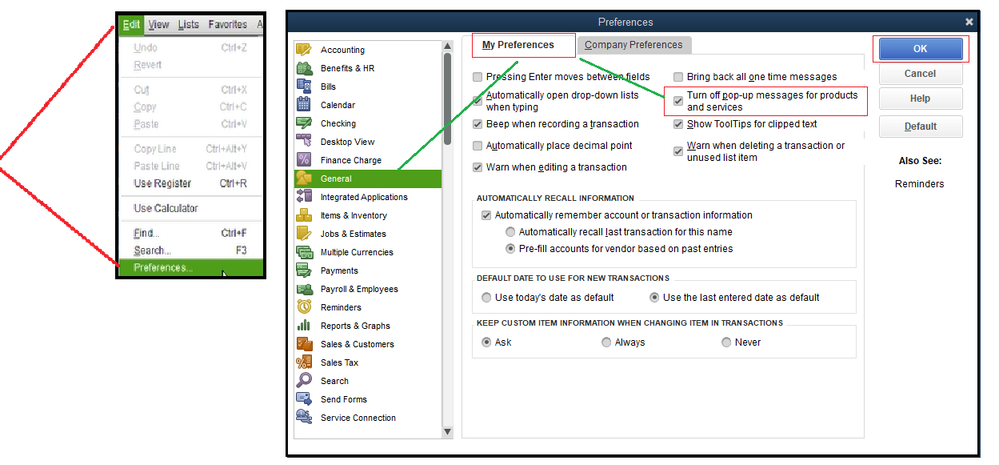Click the Reports & Graphs chart icon
This screenshot has width=999, height=465.
tap(304, 326)
